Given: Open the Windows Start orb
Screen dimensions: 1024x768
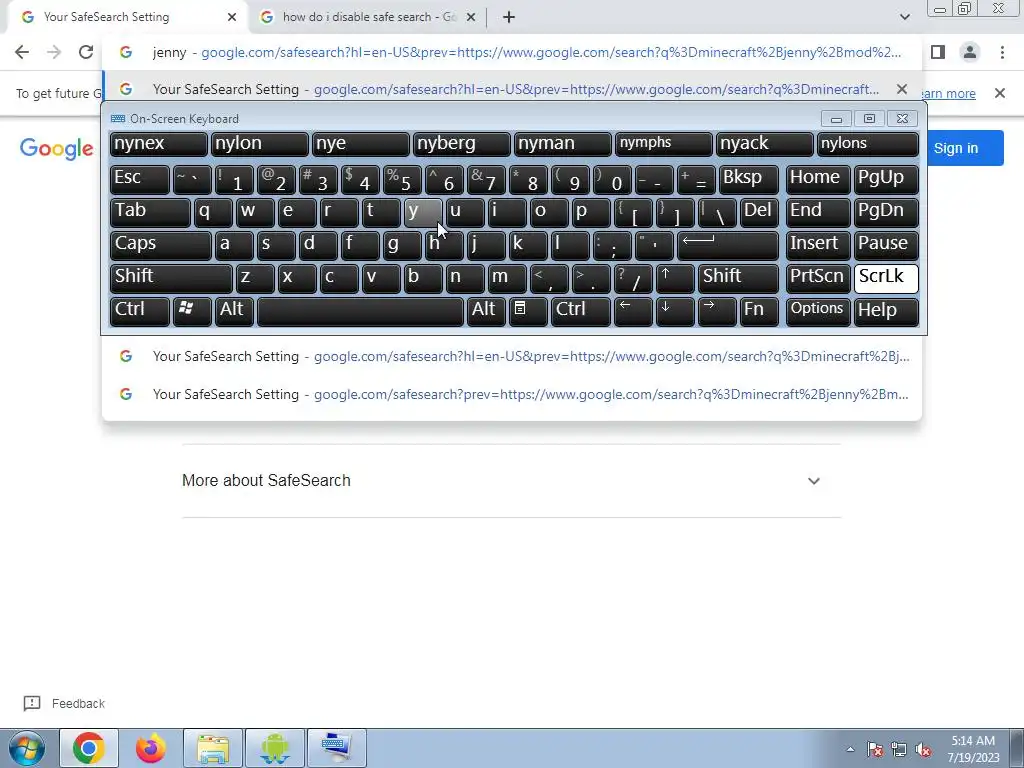Looking at the screenshot, I should tap(27, 748).
